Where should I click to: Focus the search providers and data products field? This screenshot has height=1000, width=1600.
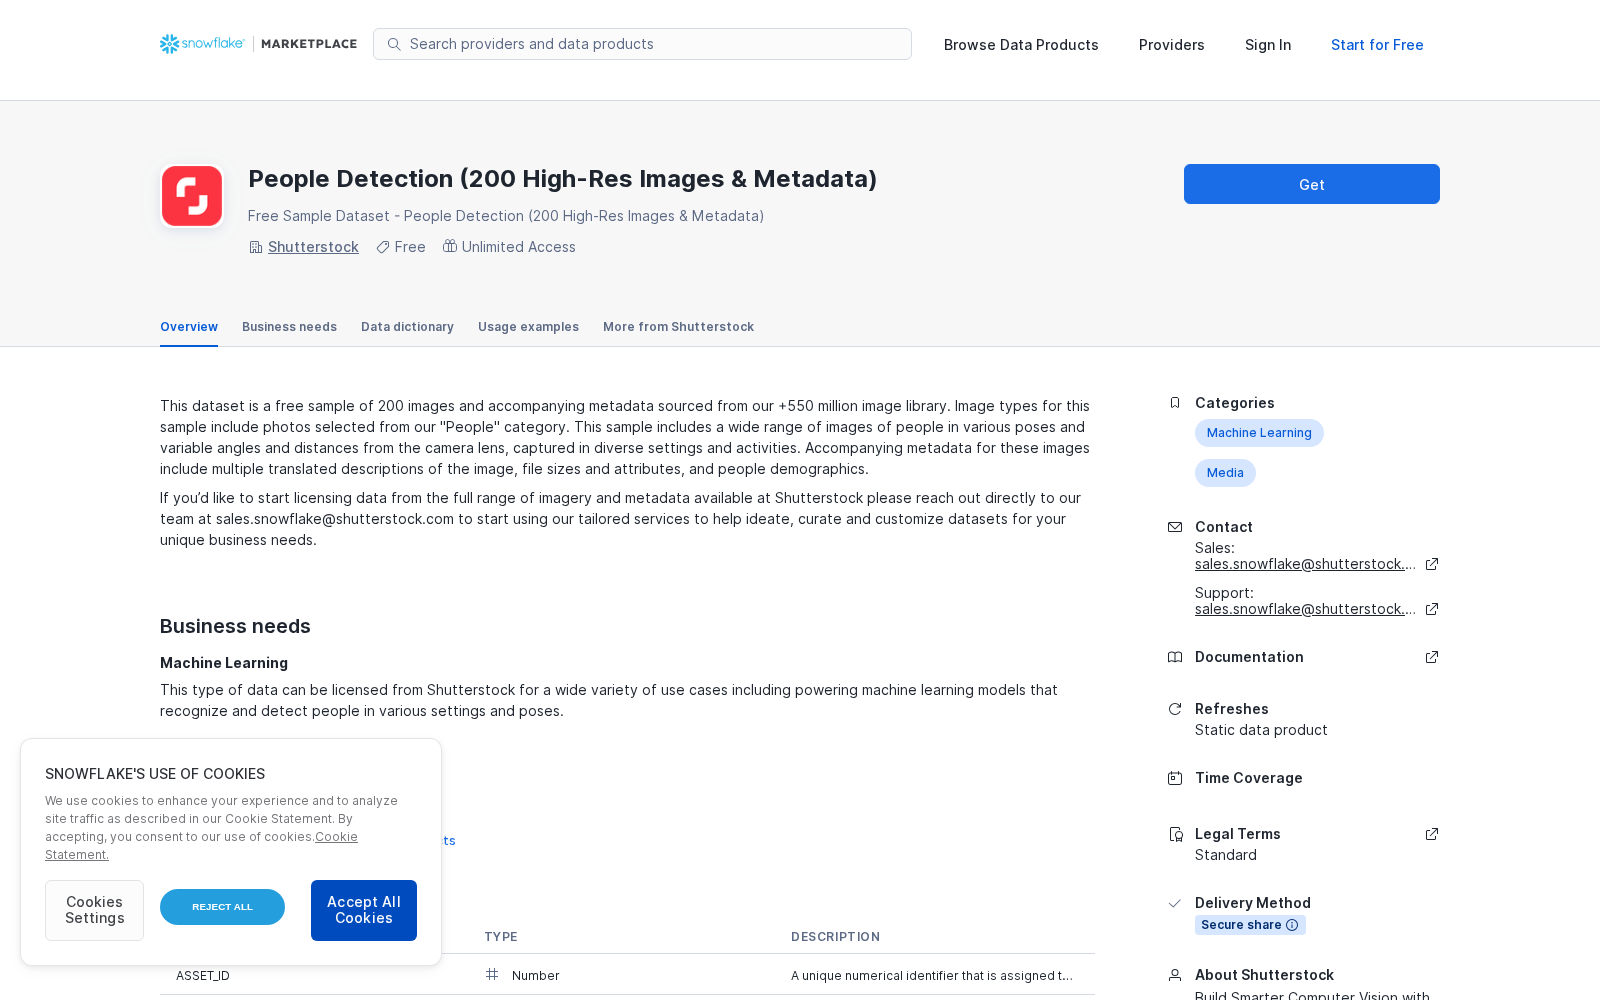click(642, 44)
